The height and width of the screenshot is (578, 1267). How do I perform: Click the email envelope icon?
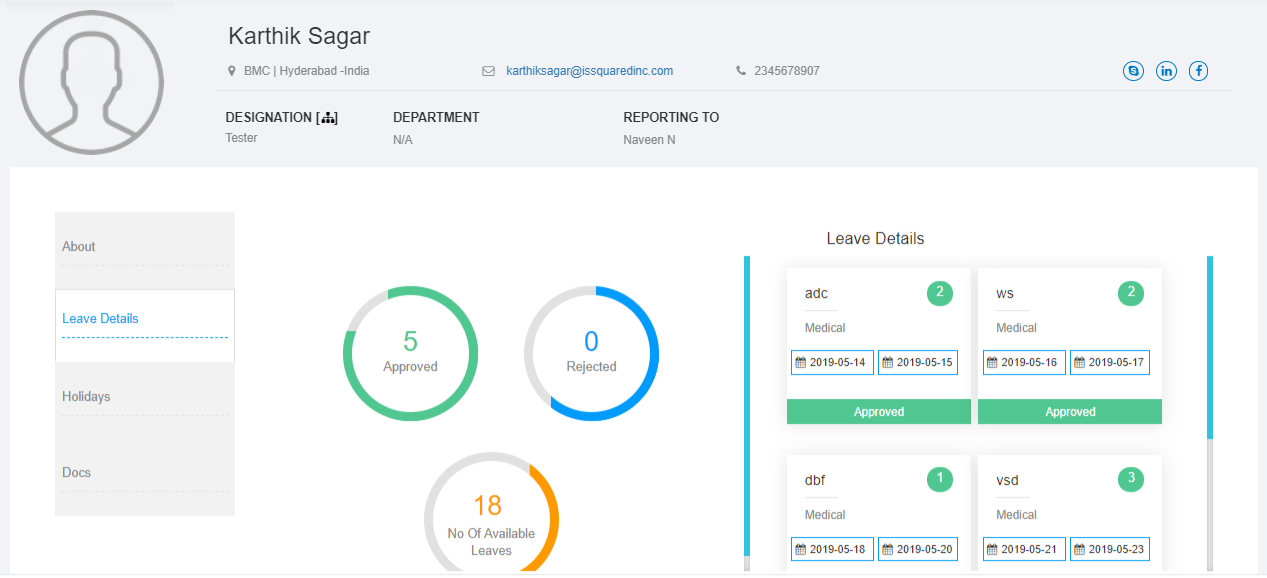click(x=488, y=71)
